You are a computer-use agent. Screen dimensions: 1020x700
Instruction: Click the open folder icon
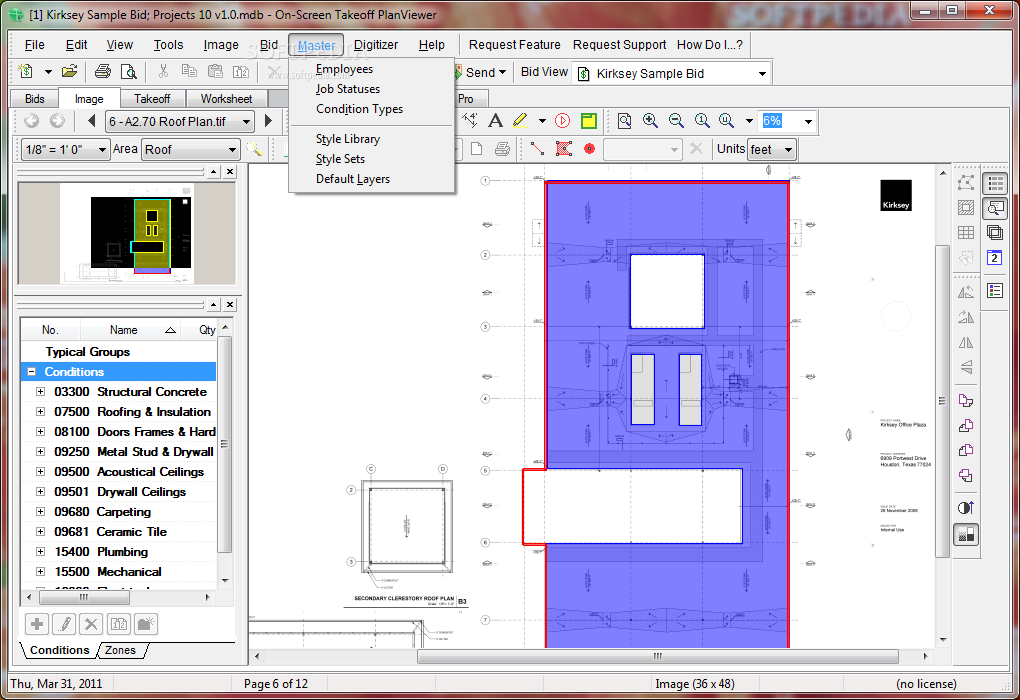coord(69,72)
